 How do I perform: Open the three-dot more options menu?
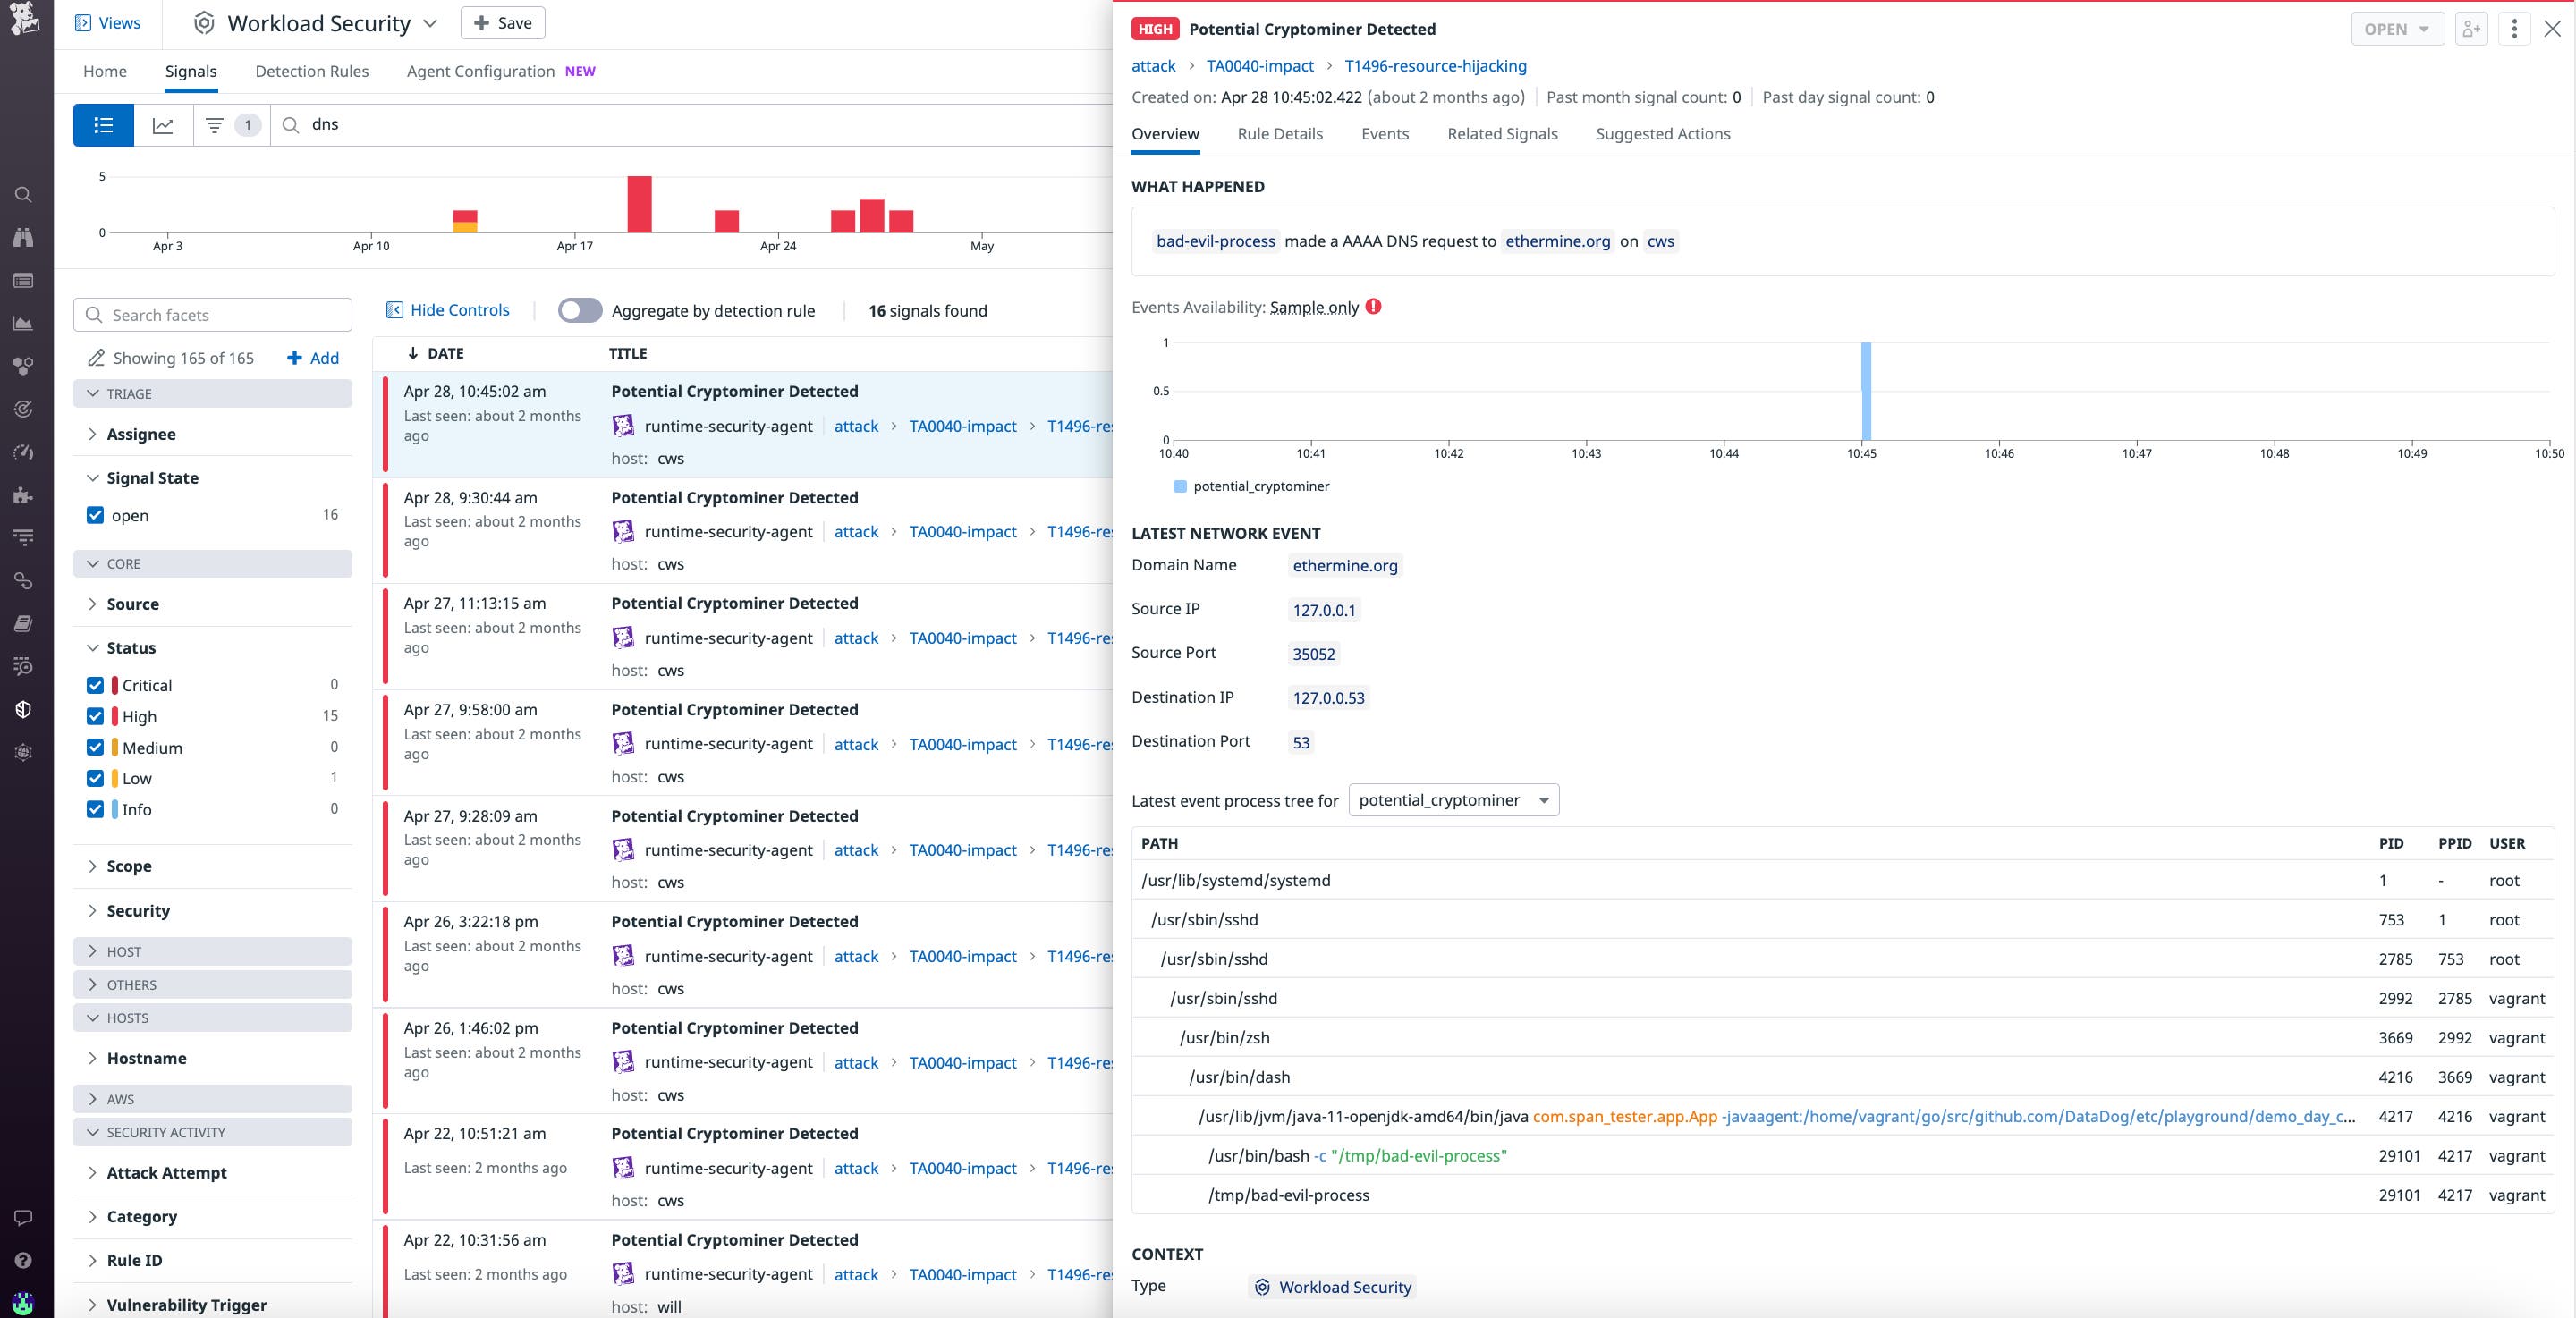[2514, 29]
